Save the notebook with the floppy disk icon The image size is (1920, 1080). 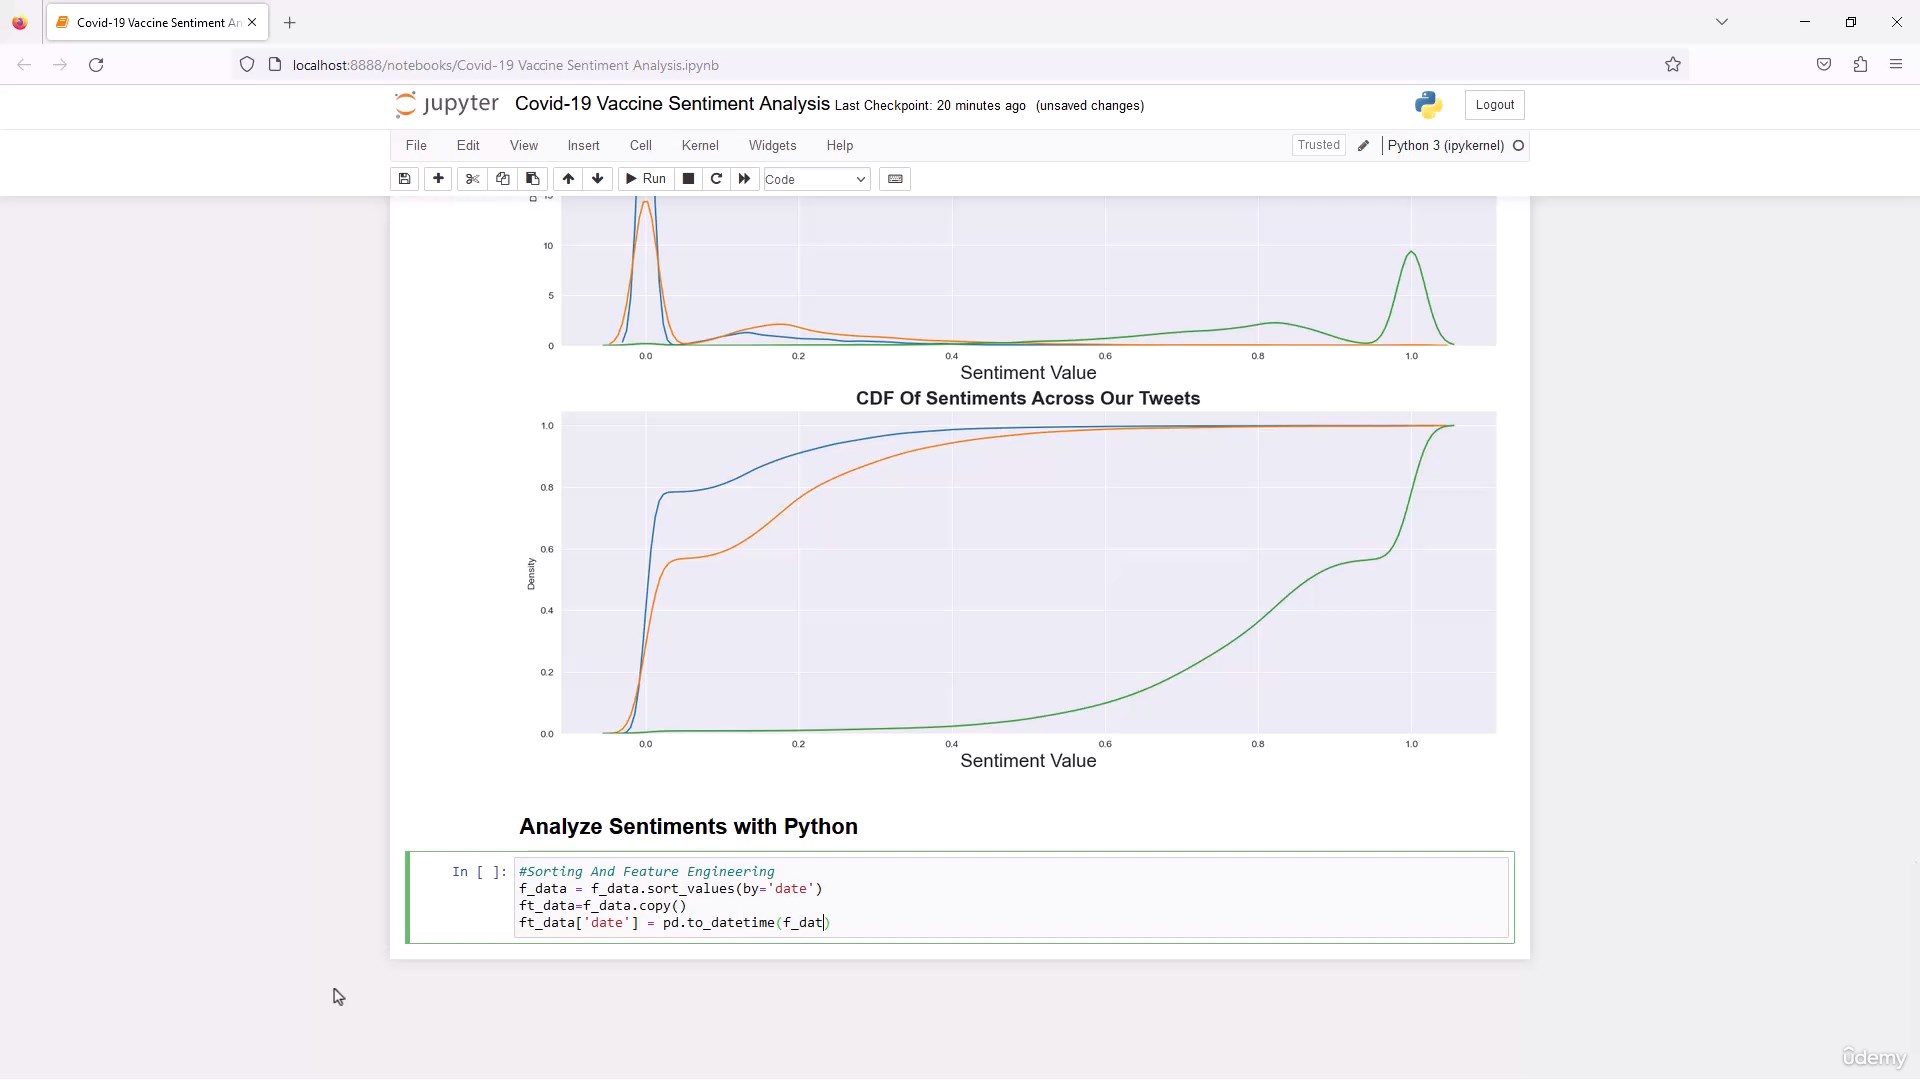tap(404, 179)
